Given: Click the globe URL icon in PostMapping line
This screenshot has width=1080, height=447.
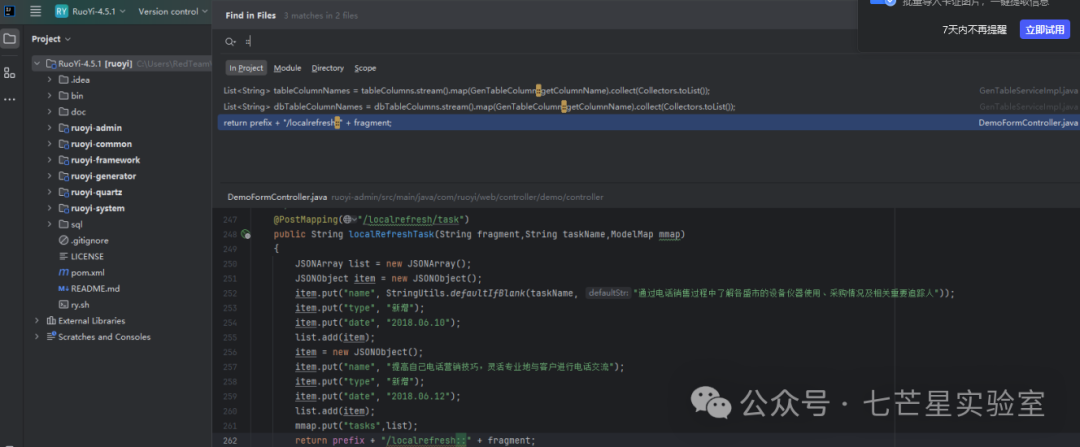Looking at the screenshot, I should [348, 219].
